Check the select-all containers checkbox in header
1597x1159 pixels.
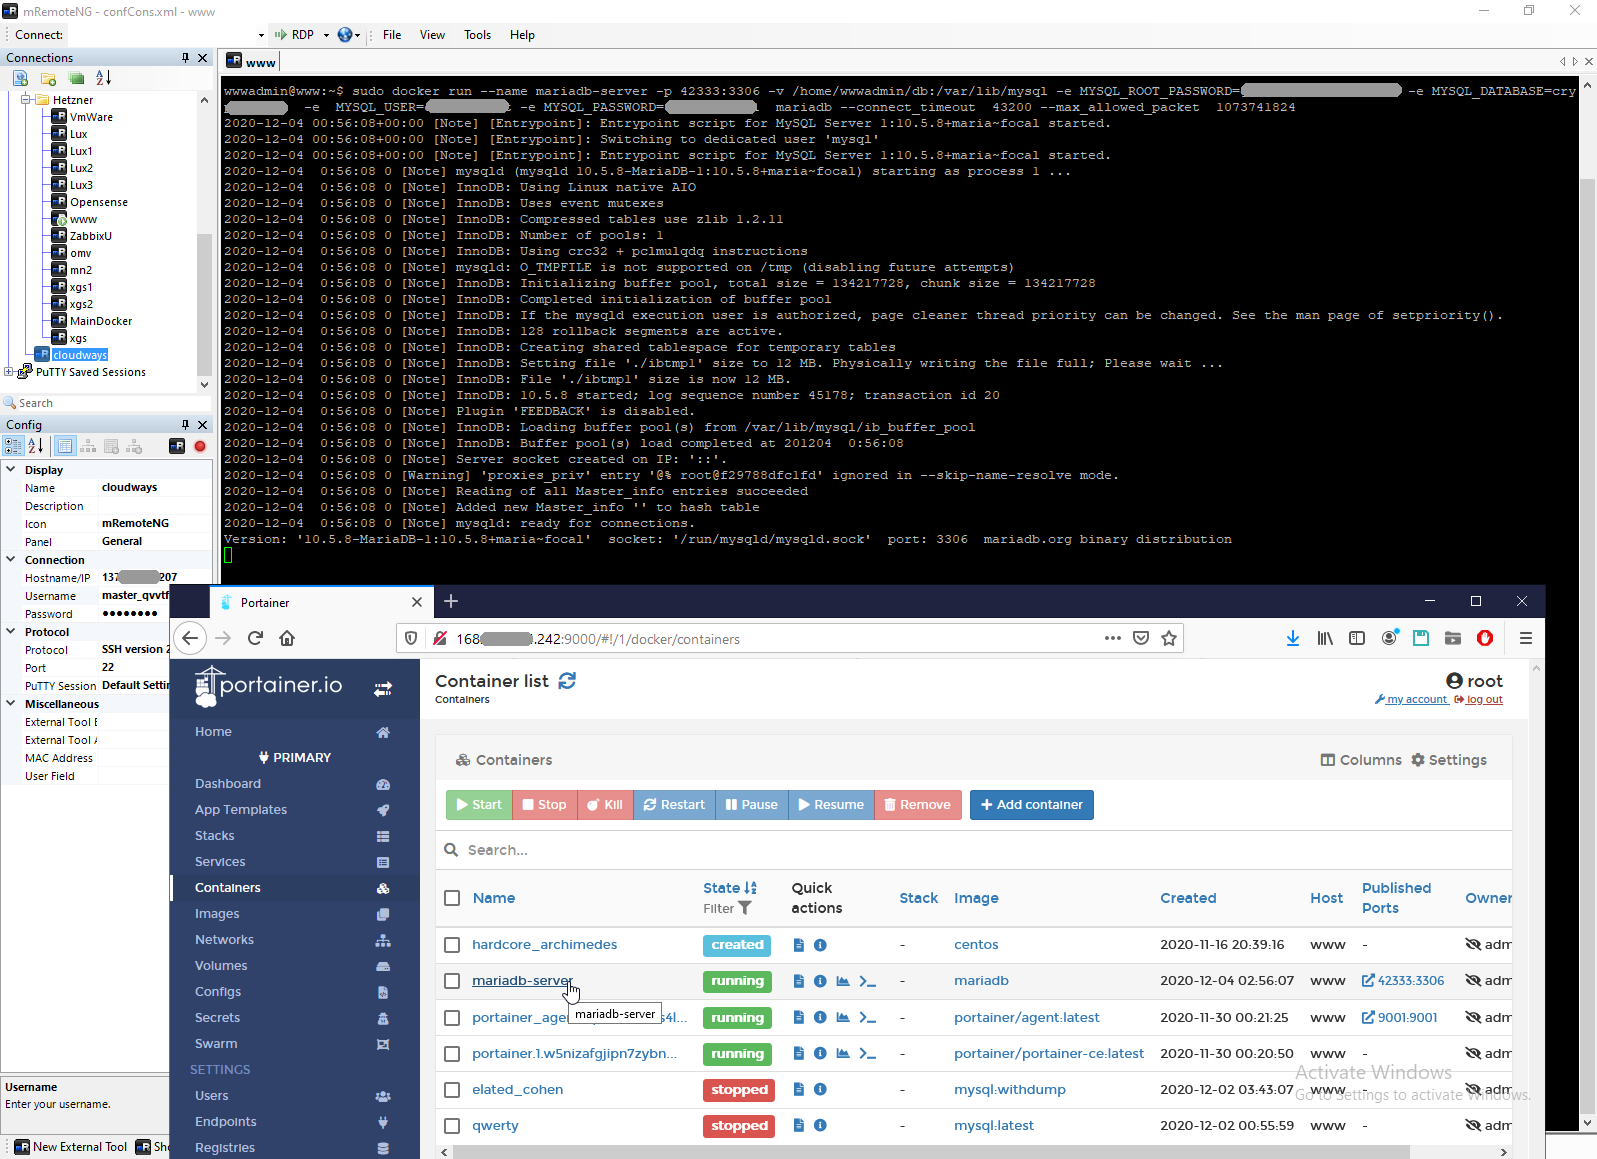coord(452,898)
